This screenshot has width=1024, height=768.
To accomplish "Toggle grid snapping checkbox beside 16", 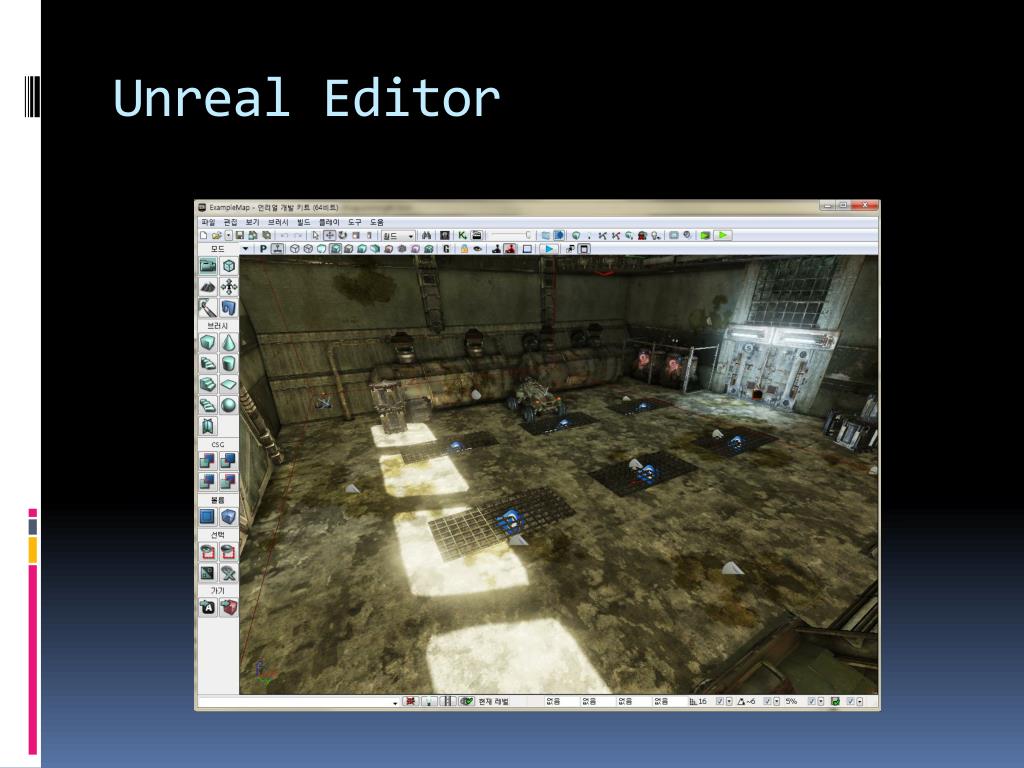I will click(719, 701).
